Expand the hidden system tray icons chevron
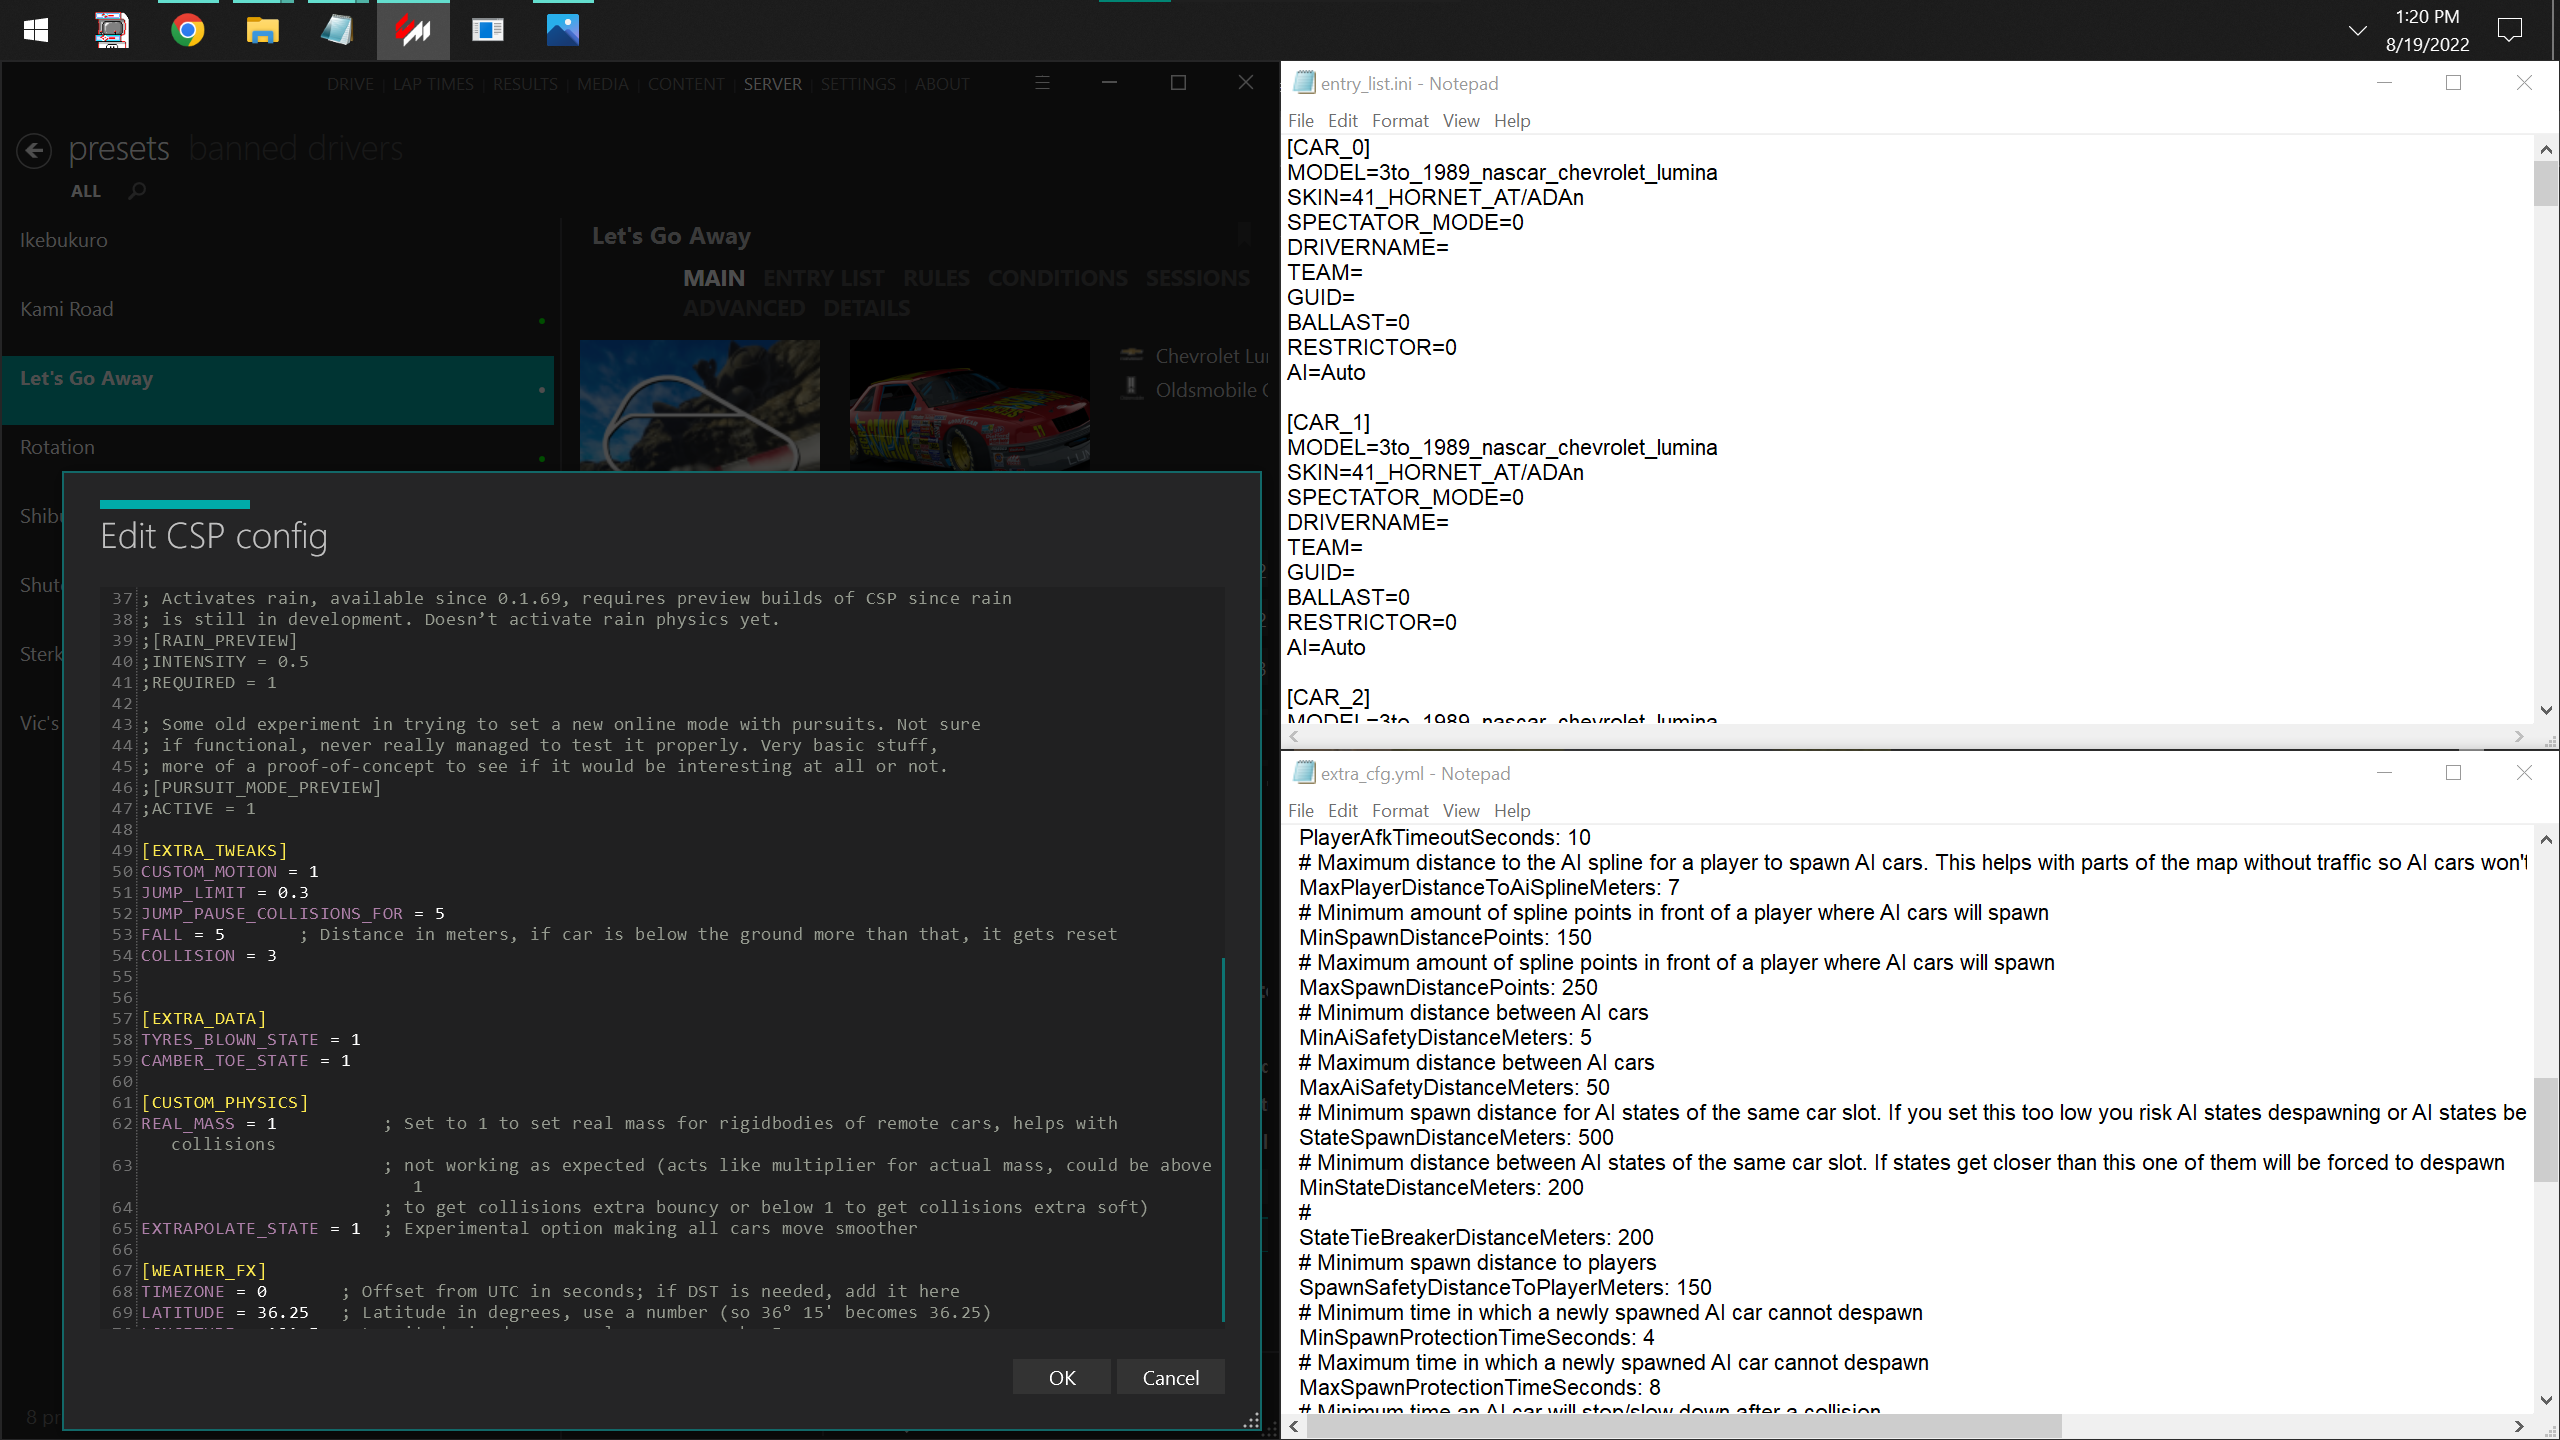The image size is (2560, 1440). (2357, 30)
